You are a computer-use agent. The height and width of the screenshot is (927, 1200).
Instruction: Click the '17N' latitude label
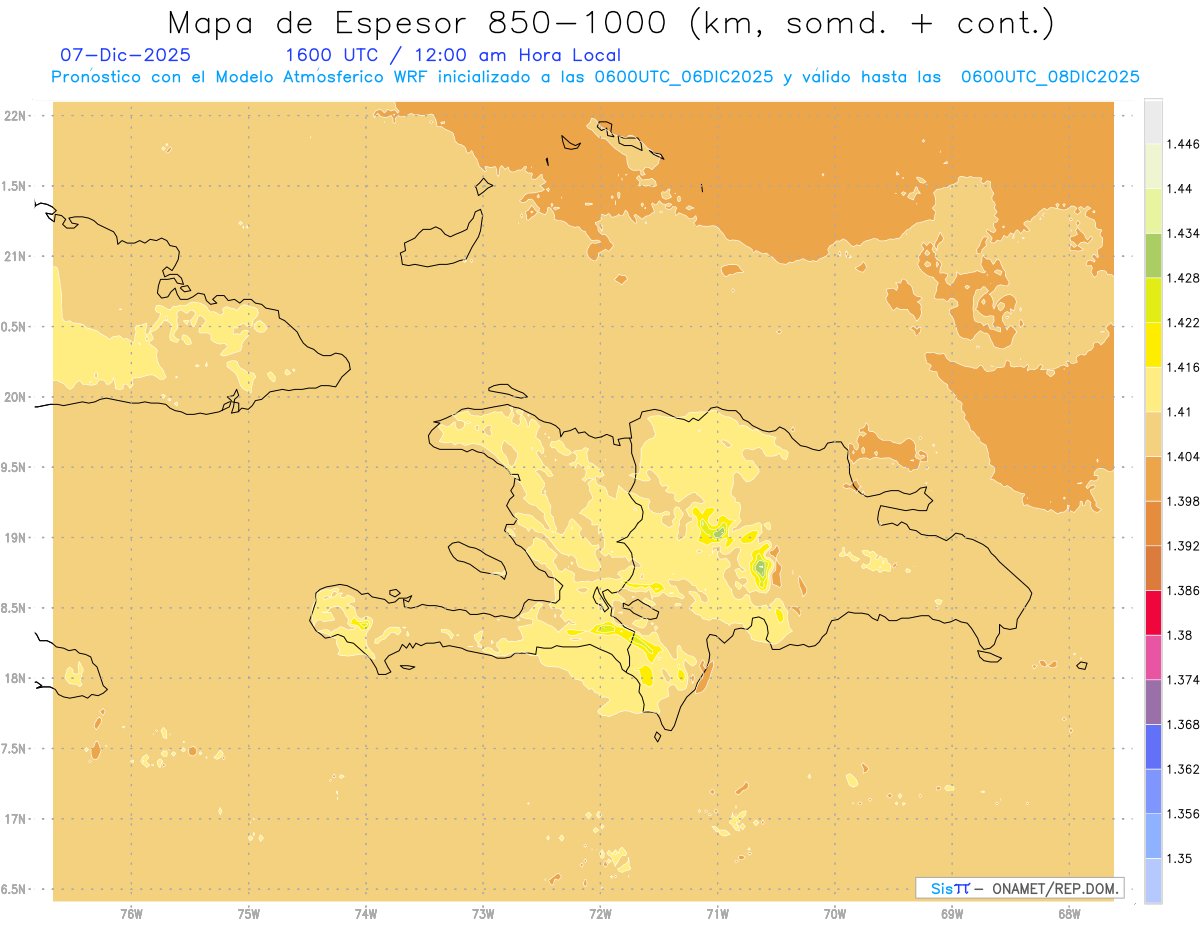tap(15, 819)
